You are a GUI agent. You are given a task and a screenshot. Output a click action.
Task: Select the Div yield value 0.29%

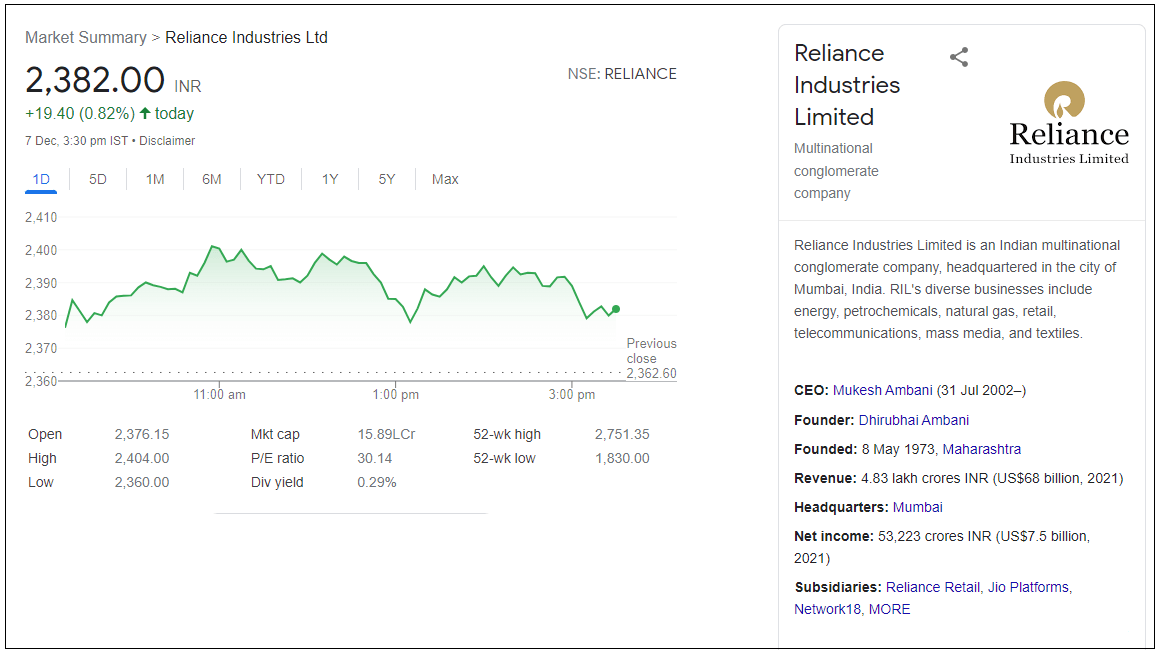coord(377,482)
